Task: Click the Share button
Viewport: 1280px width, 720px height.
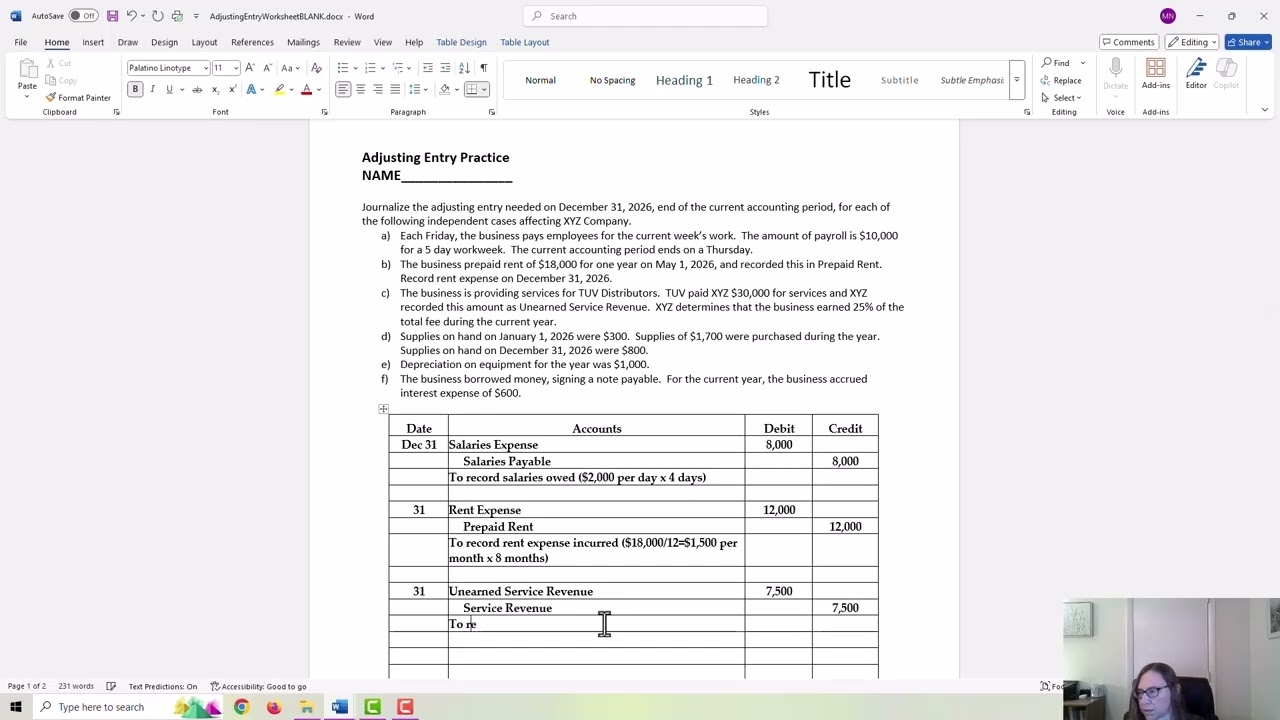Action: click(x=1248, y=42)
